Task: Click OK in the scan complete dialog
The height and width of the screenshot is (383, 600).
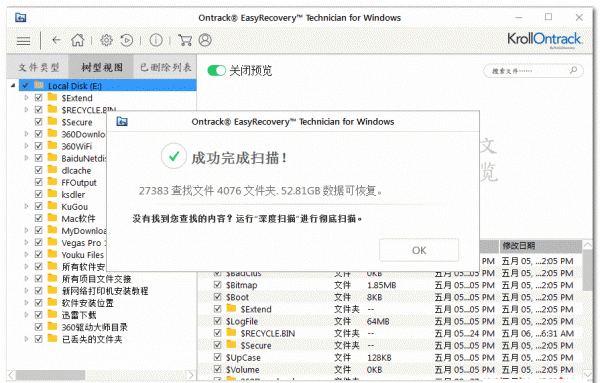Action: (x=419, y=250)
